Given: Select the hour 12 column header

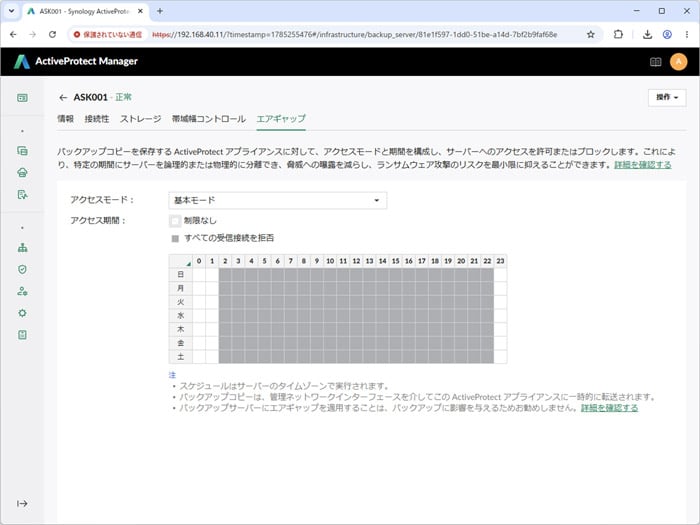Looking at the screenshot, I should click(356, 261).
